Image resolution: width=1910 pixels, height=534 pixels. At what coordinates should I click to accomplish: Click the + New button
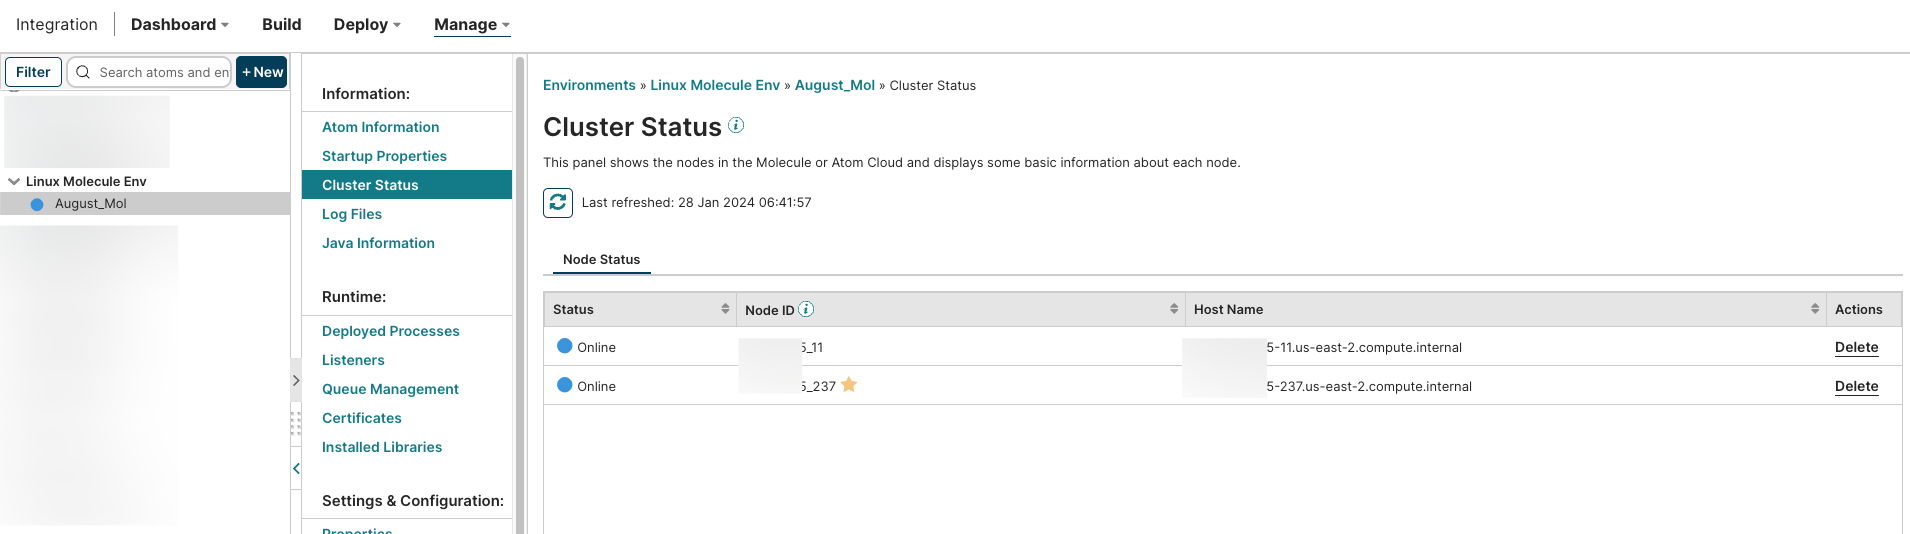coord(262,72)
